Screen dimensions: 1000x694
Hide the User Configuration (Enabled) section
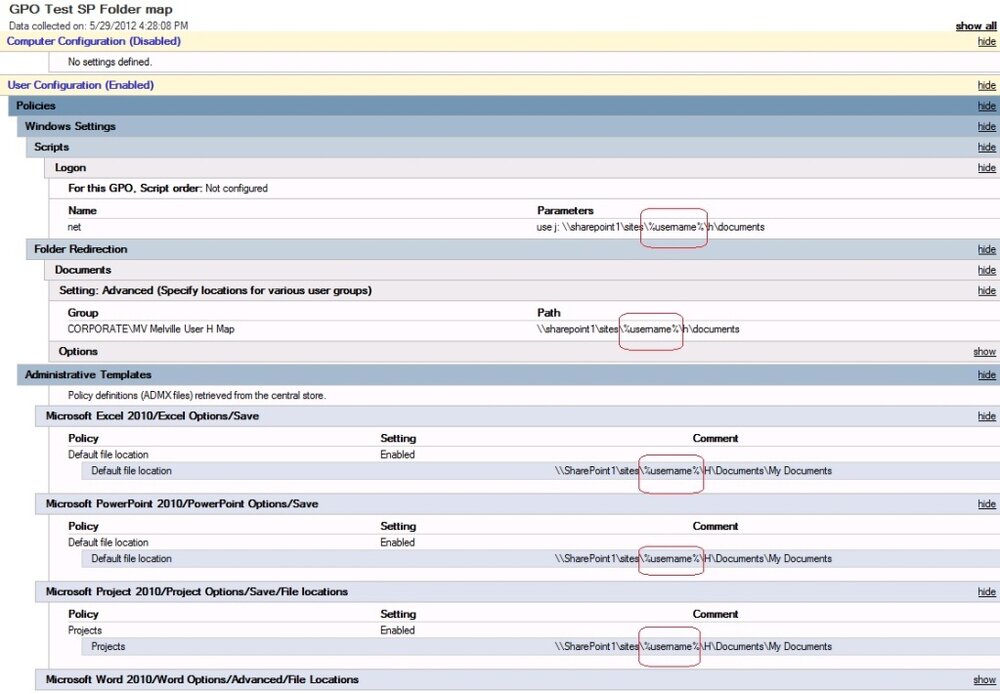pos(987,85)
